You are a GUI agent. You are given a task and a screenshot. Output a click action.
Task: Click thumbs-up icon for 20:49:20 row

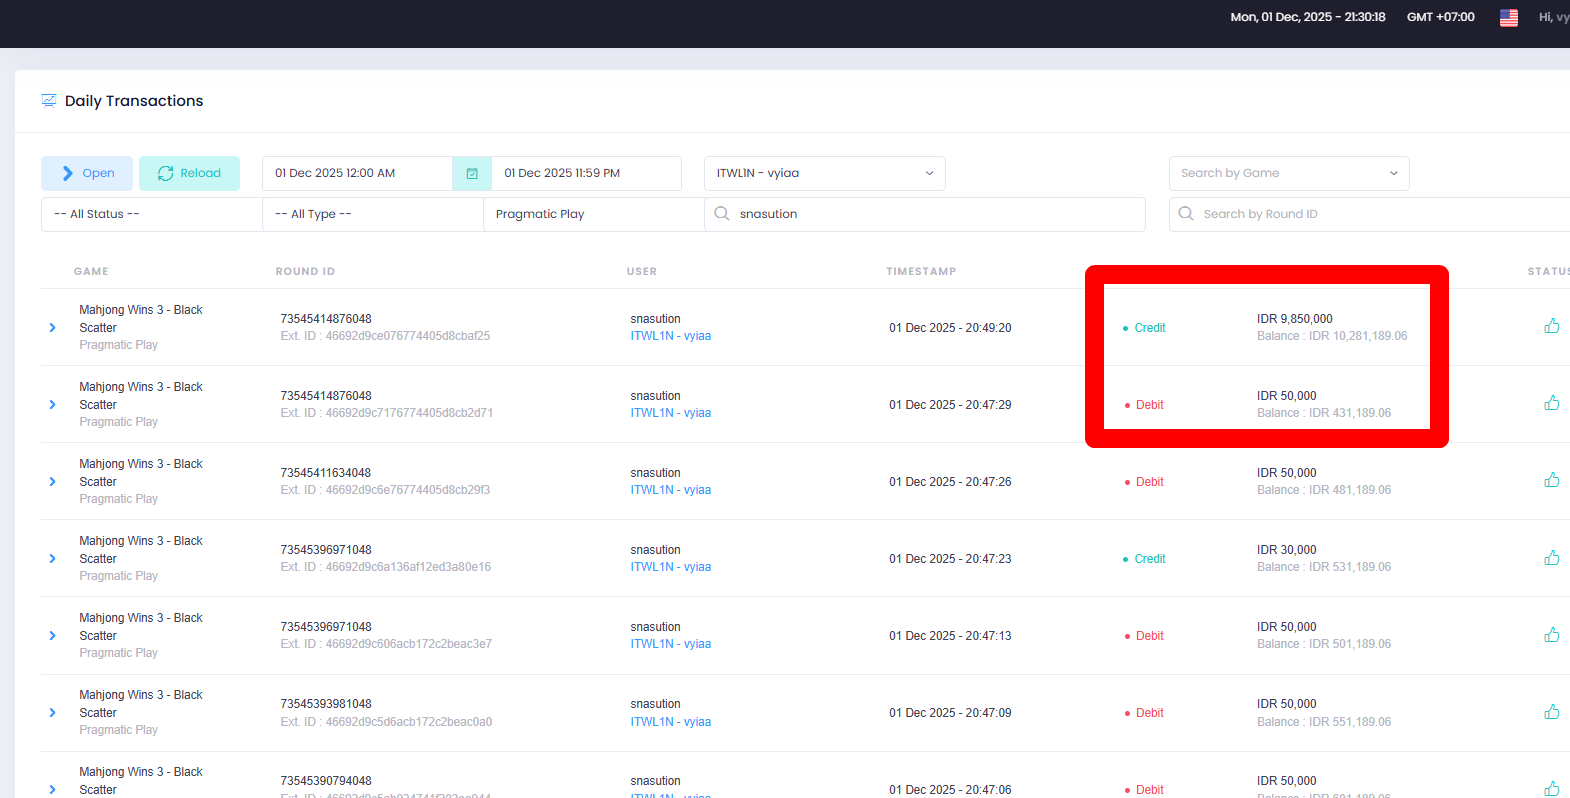(x=1552, y=326)
